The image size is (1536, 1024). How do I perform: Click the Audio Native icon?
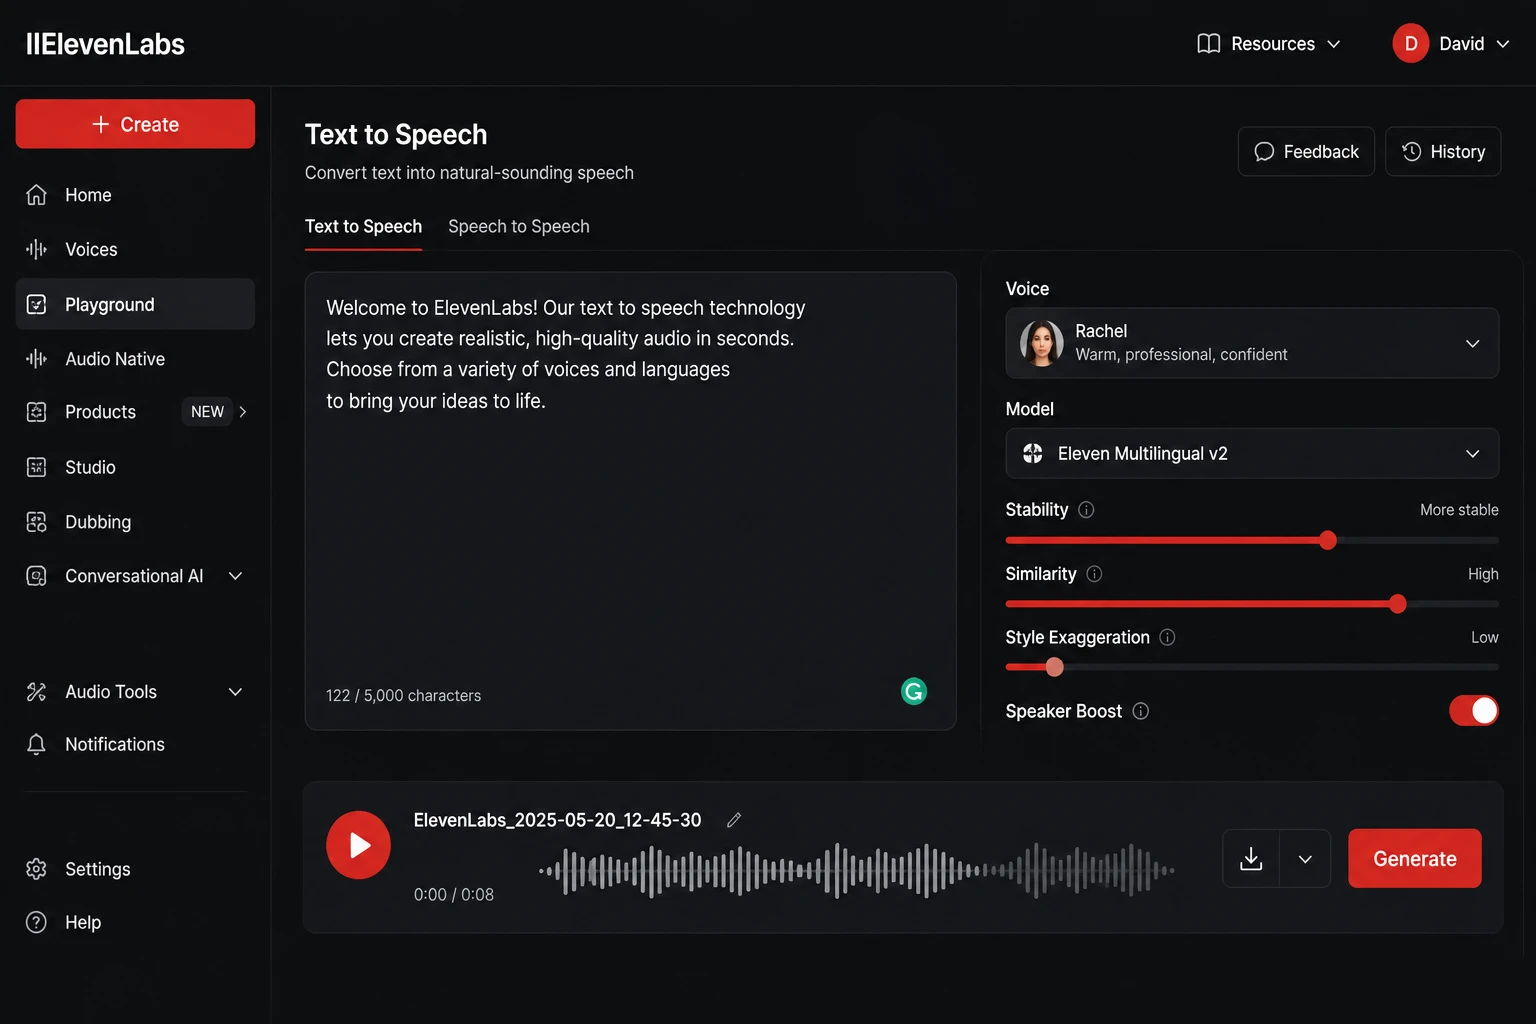tap(37, 358)
